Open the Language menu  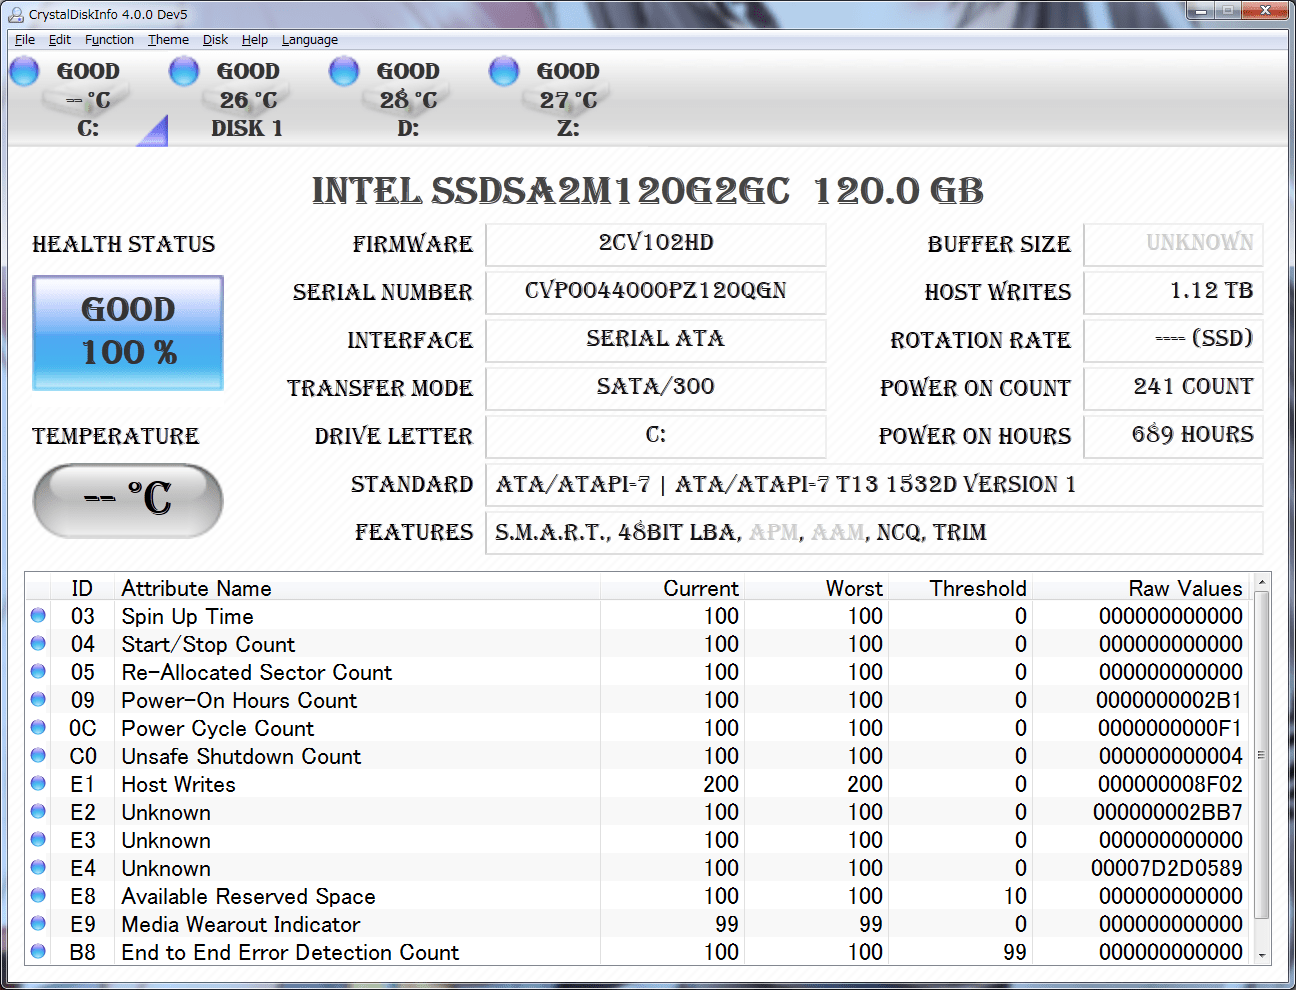pyautogui.click(x=310, y=40)
